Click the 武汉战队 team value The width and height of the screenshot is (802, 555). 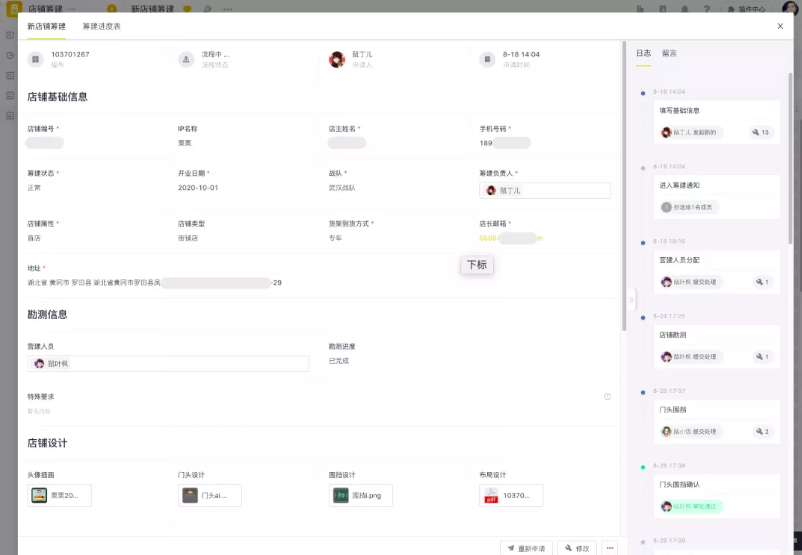342,188
